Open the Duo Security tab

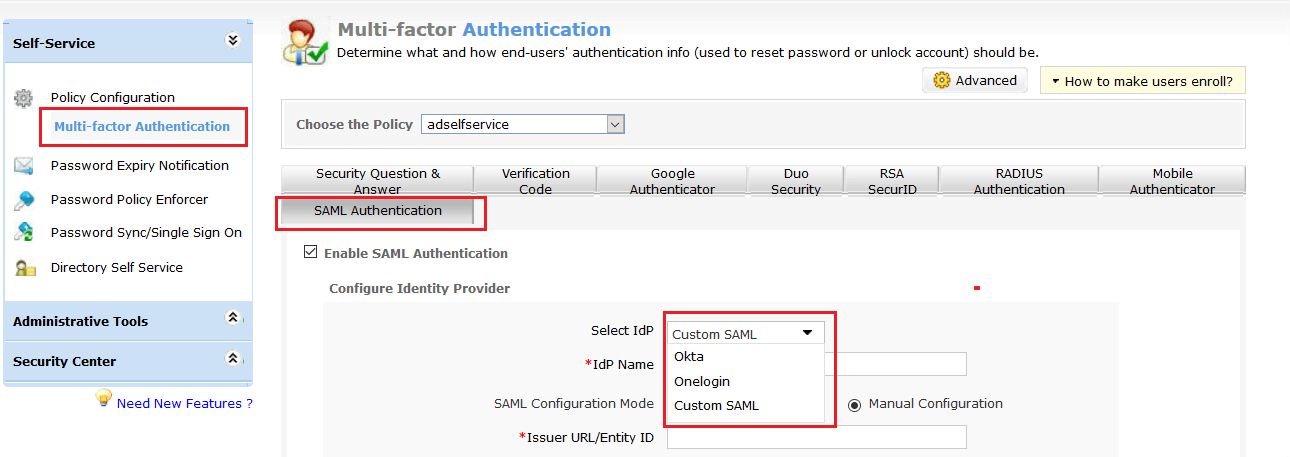(x=796, y=181)
